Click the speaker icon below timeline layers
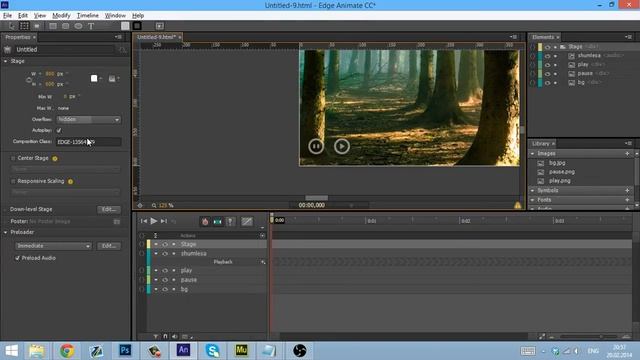Viewport: 640px width, 360px height. [175, 336]
